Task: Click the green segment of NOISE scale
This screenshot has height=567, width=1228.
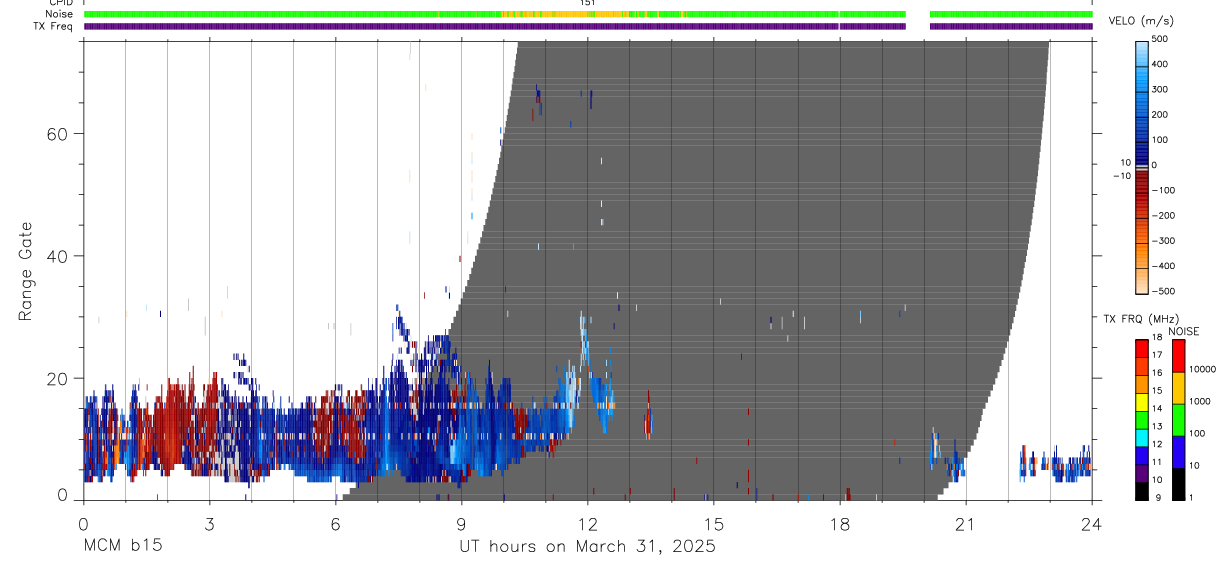Action: (1178, 420)
